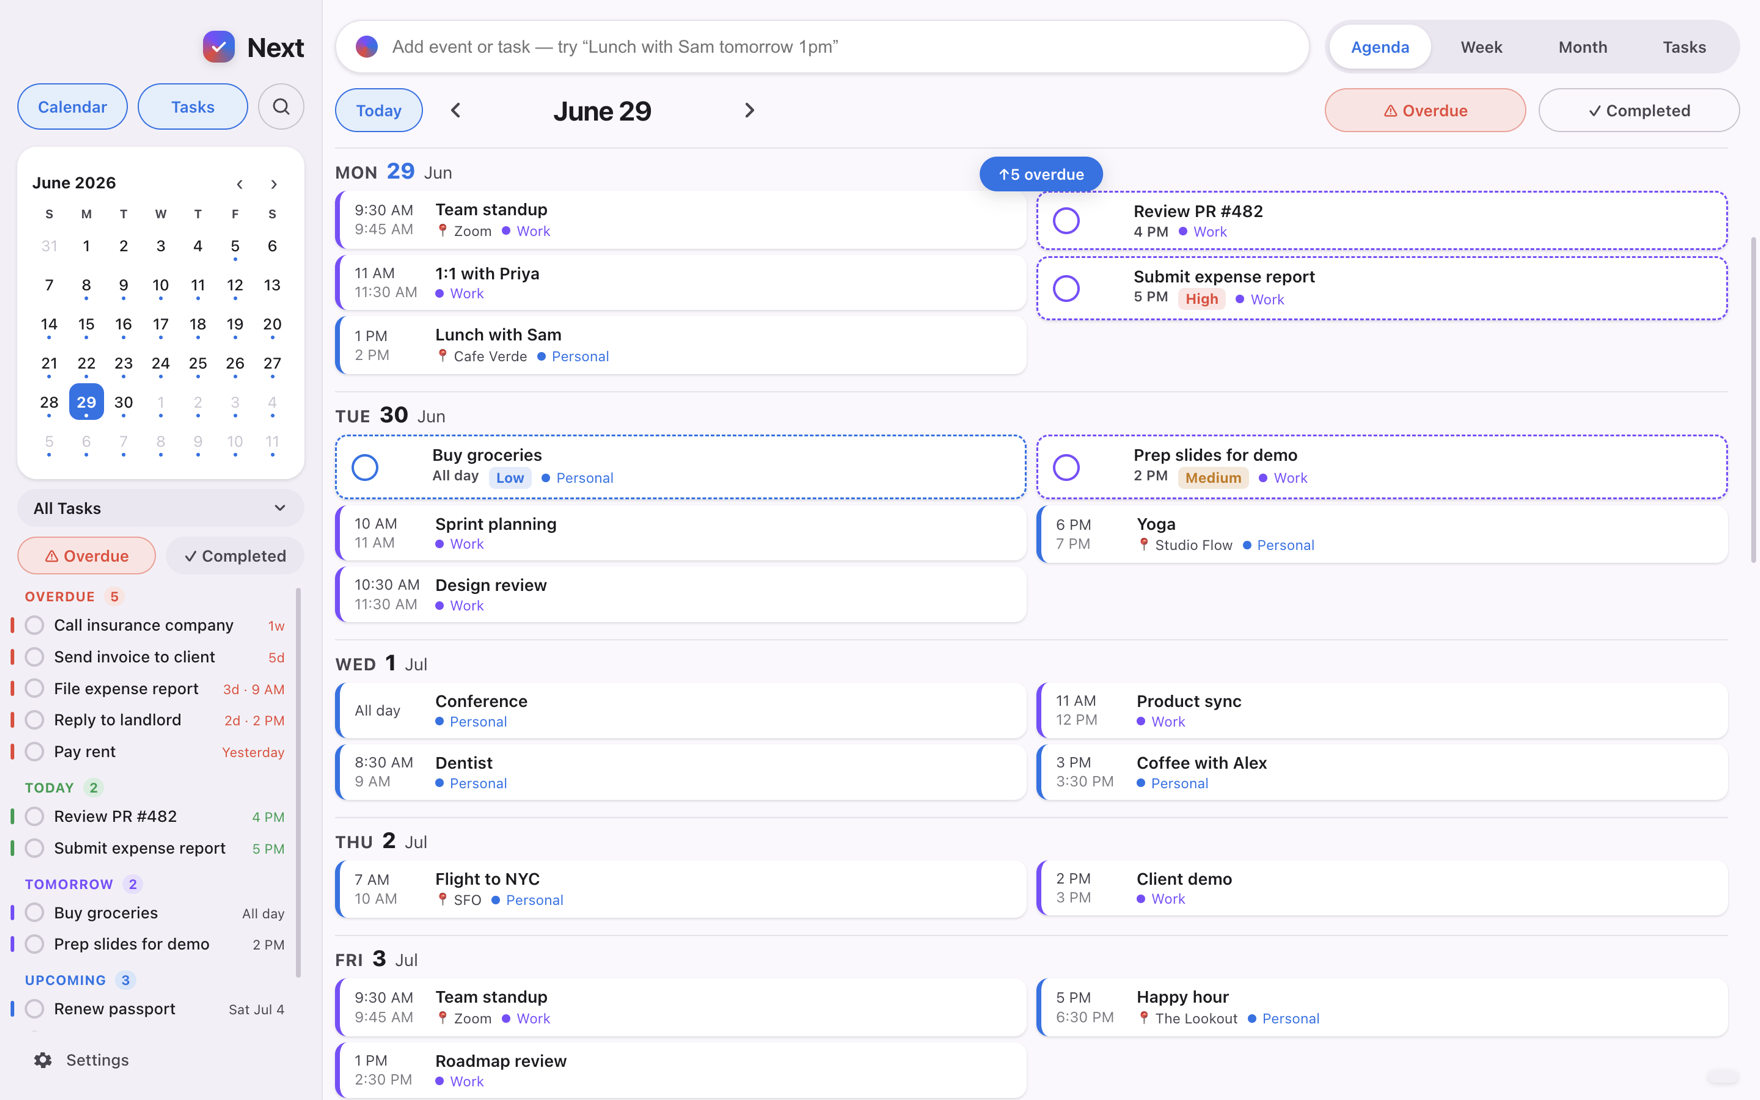The image size is (1760, 1100).
Task: Complete Review PR #482 in agenda
Action: (1066, 220)
